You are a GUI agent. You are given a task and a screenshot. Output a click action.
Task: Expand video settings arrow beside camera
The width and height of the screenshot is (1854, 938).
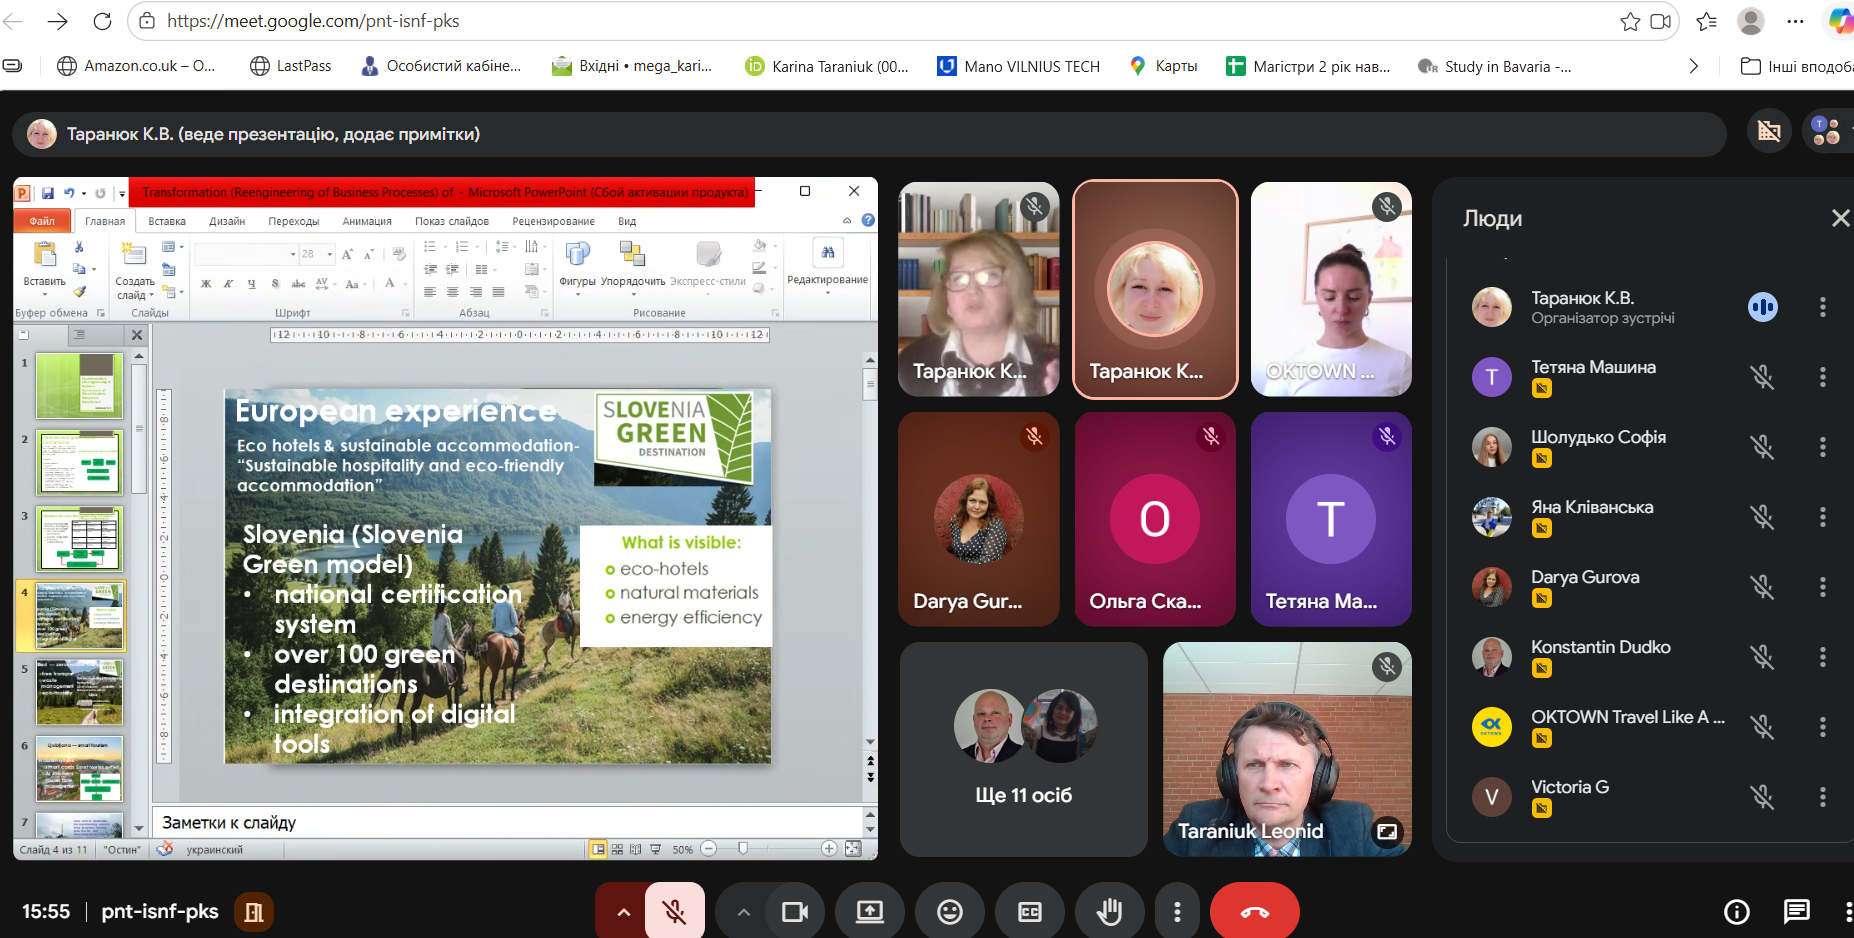(743, 912)
